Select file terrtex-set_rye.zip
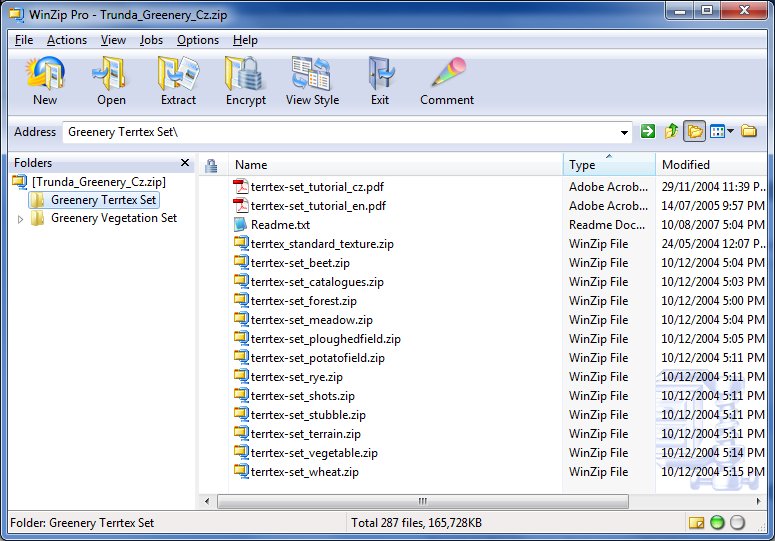The width and height of the screenshot is (775, 541). pyautogui.click(x=297, y=376)
